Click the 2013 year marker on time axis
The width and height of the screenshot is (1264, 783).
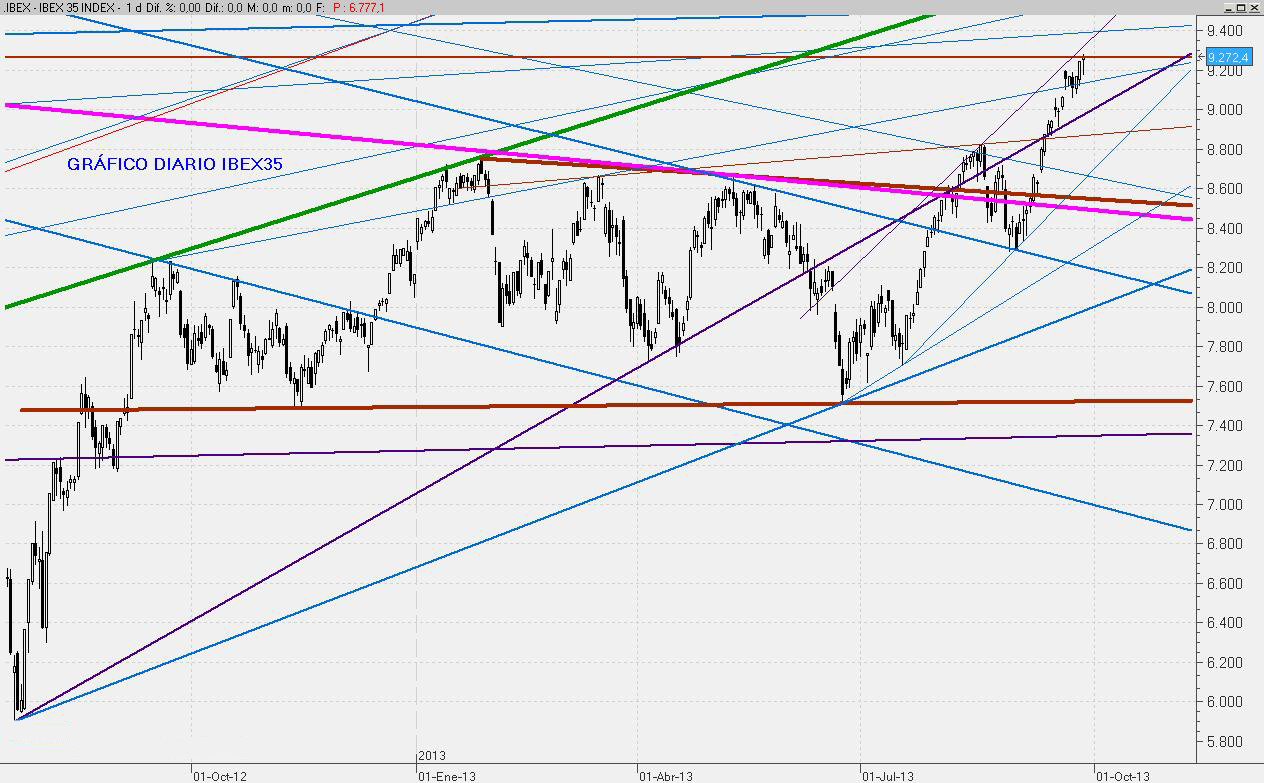[432, 756]
